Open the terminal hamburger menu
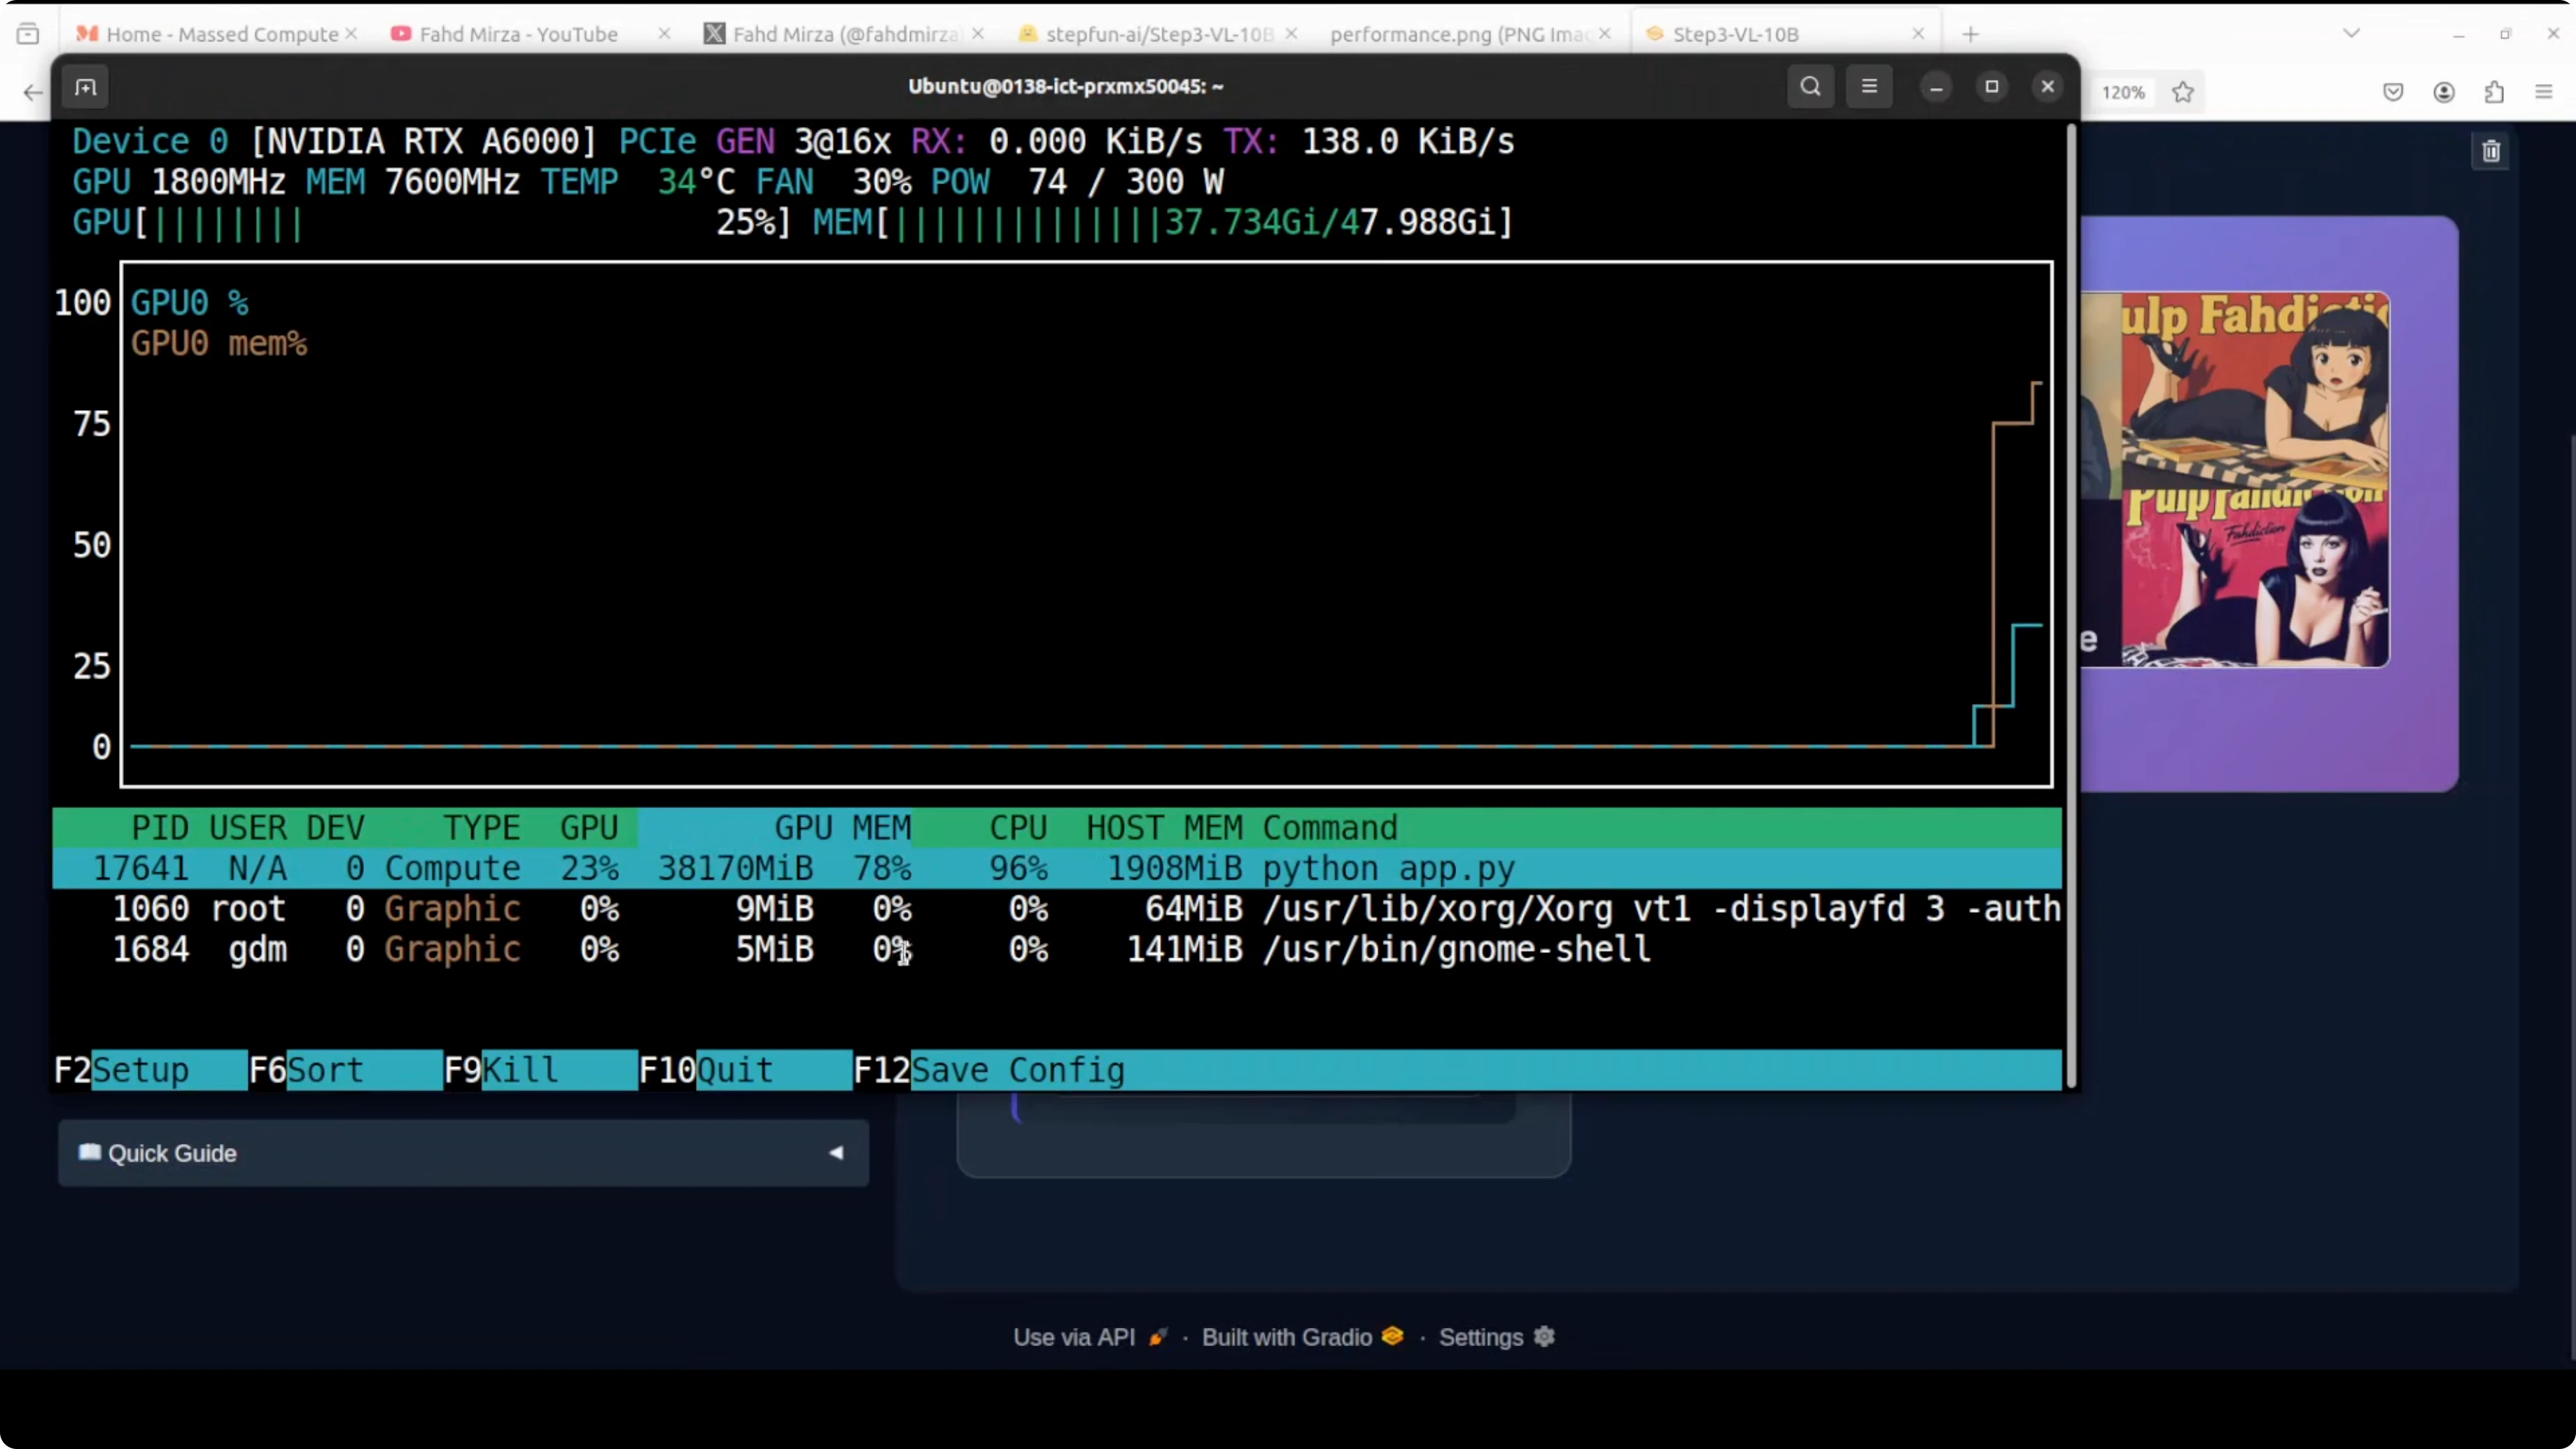2576x1449 pixels. (x=1869, y=86)
